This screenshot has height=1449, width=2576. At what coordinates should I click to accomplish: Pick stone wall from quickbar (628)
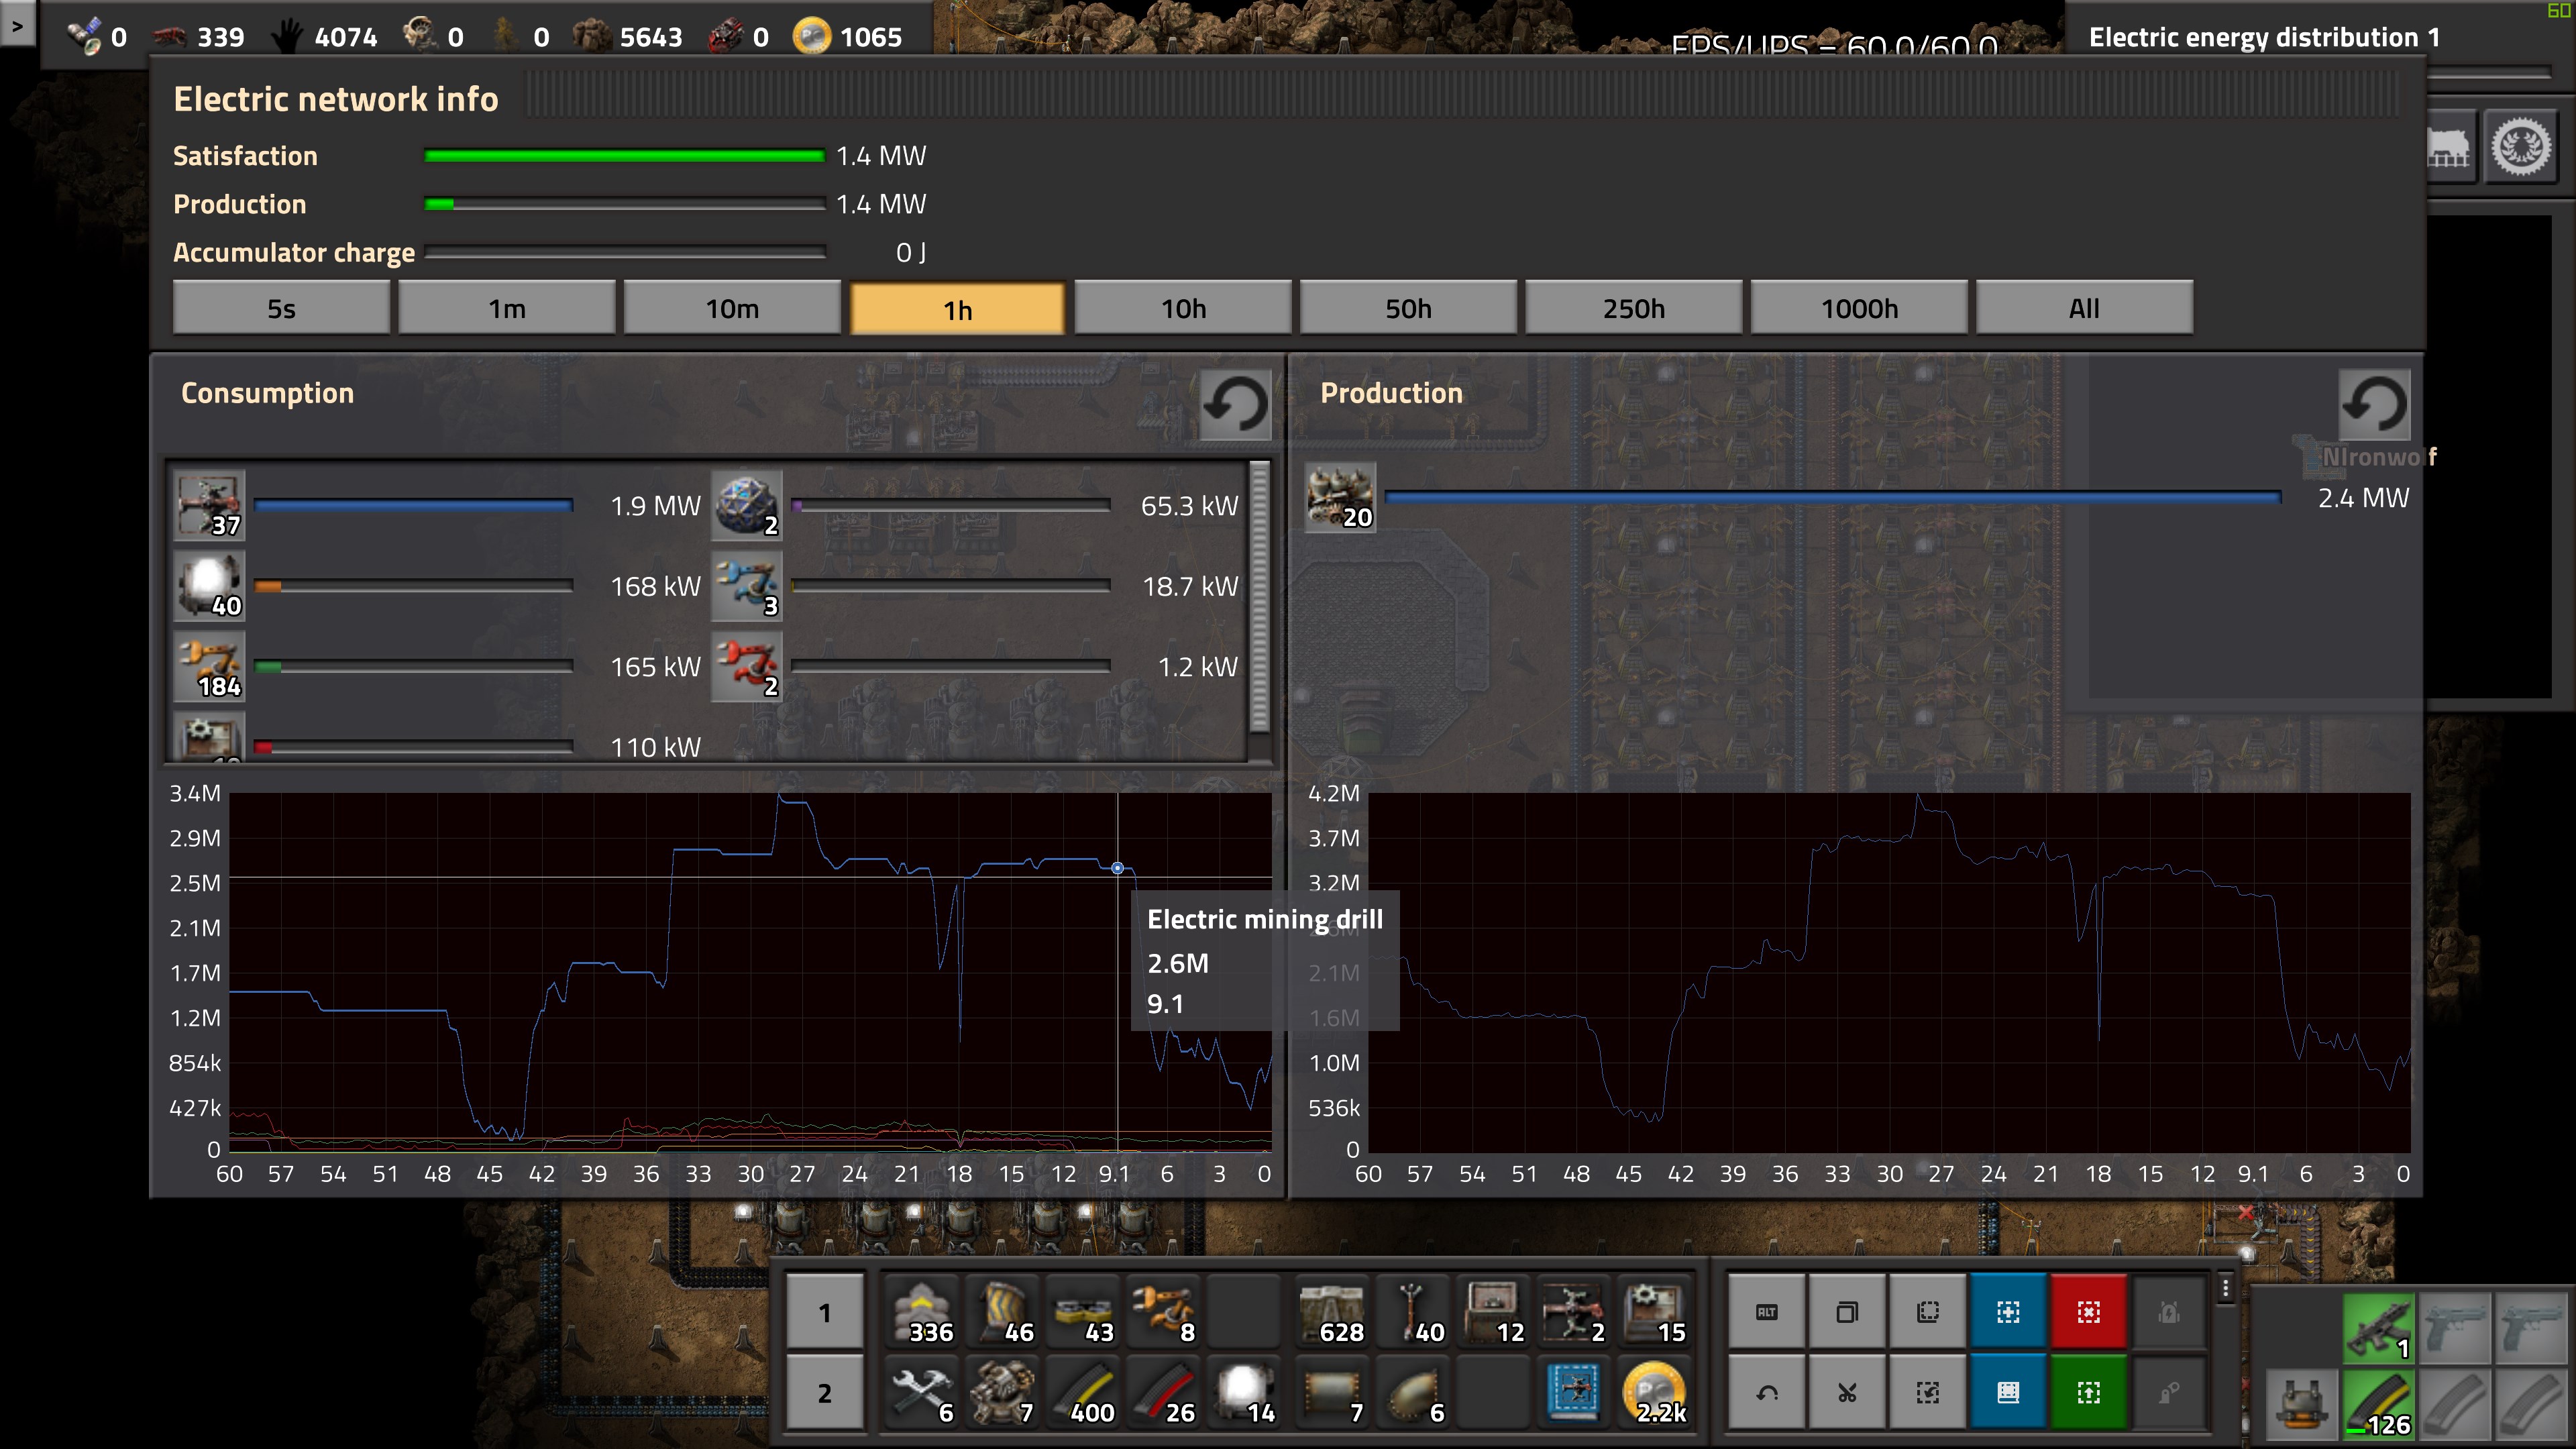pyautogui.click(x=1331, y=1312)
